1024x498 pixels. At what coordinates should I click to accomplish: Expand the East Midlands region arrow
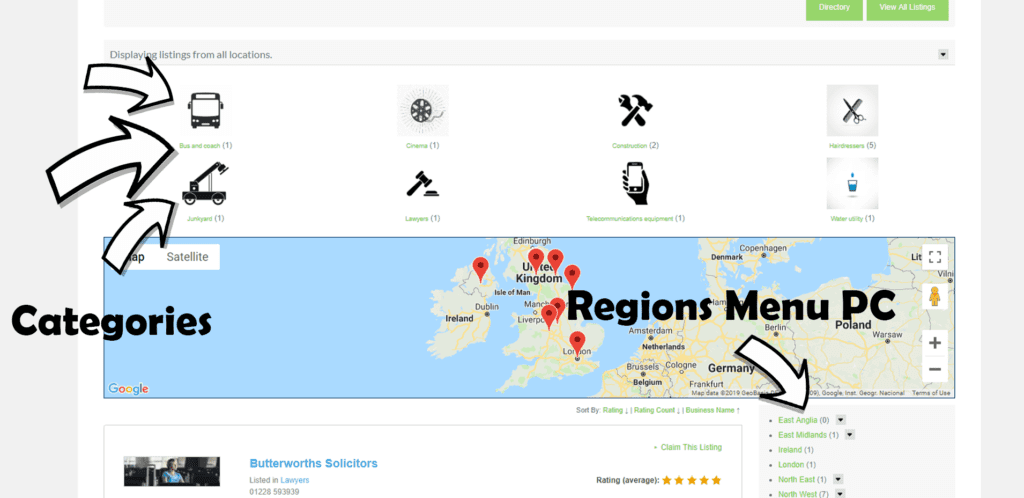click(850, 435)
